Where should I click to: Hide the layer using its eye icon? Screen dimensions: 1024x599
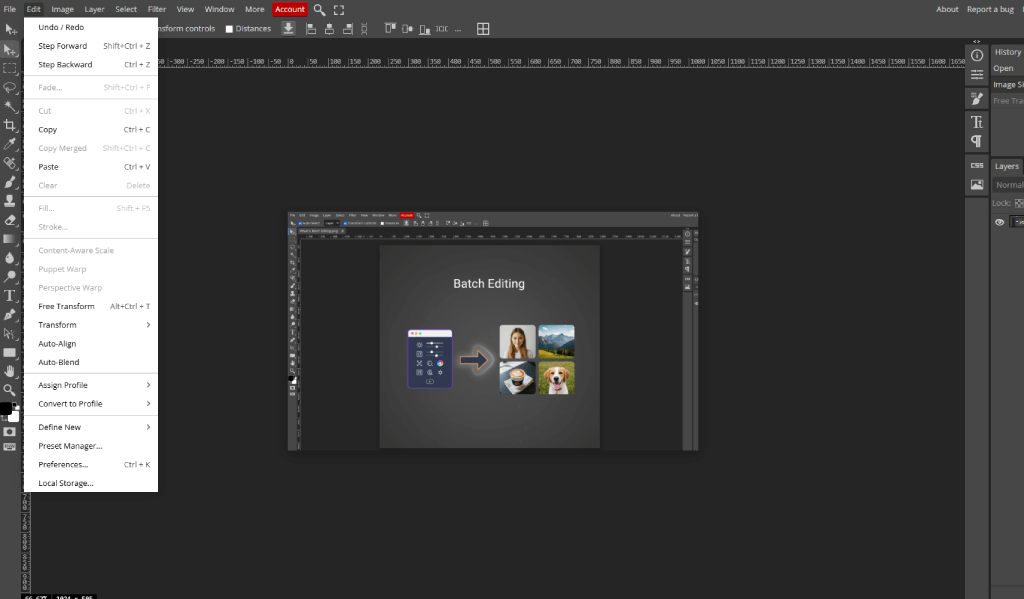coord(999,222)
